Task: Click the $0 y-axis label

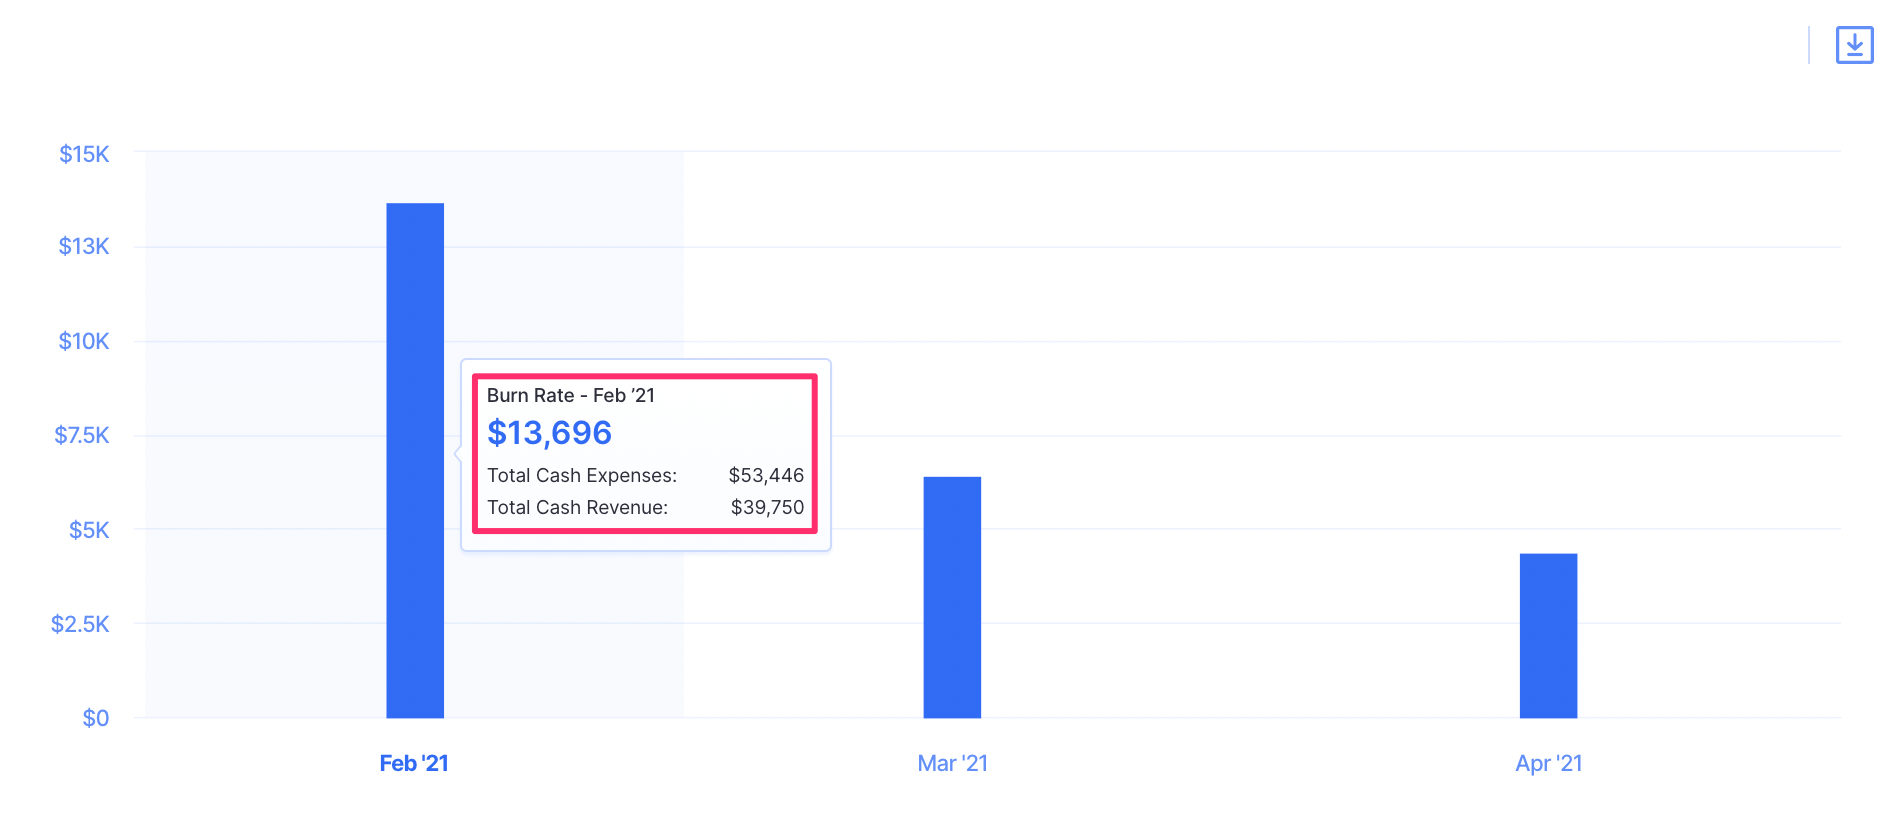Action: tap(95, 718)
